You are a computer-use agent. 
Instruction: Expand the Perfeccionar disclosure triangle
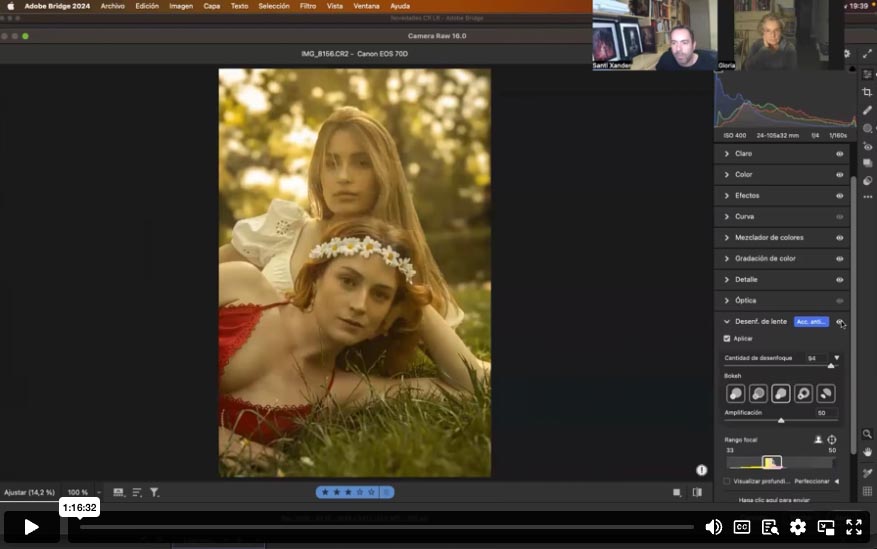[837, 481]
